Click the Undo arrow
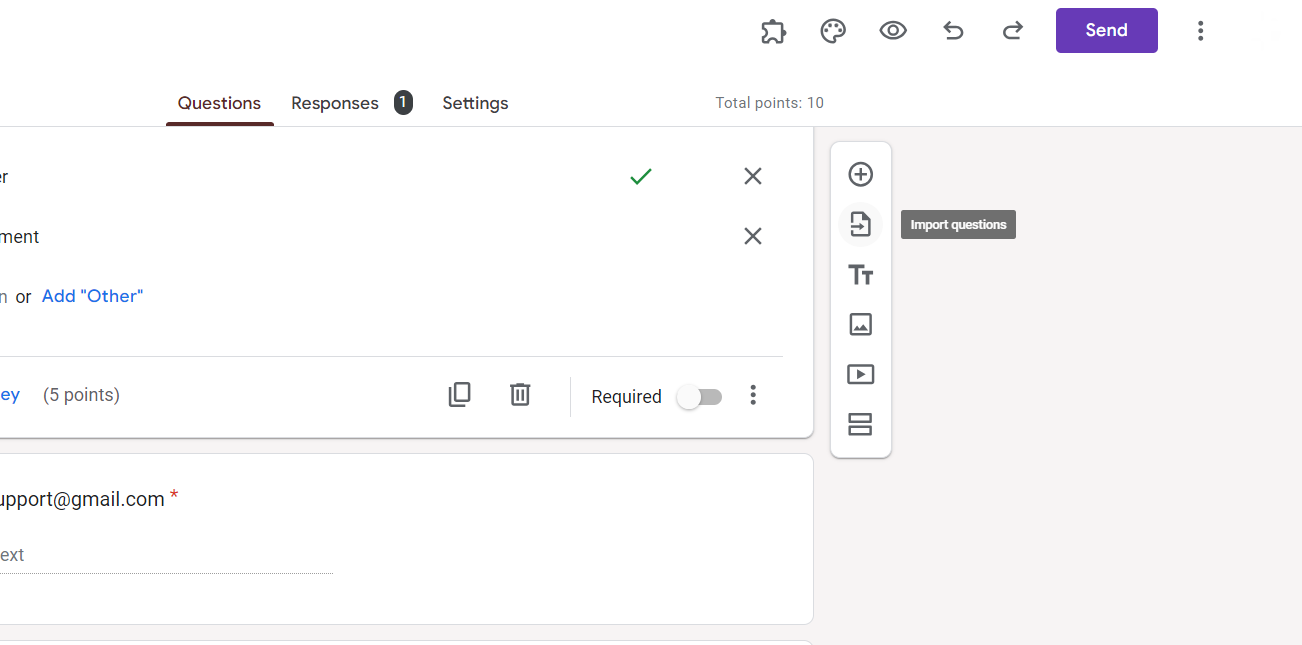 [x=953, y=31]
